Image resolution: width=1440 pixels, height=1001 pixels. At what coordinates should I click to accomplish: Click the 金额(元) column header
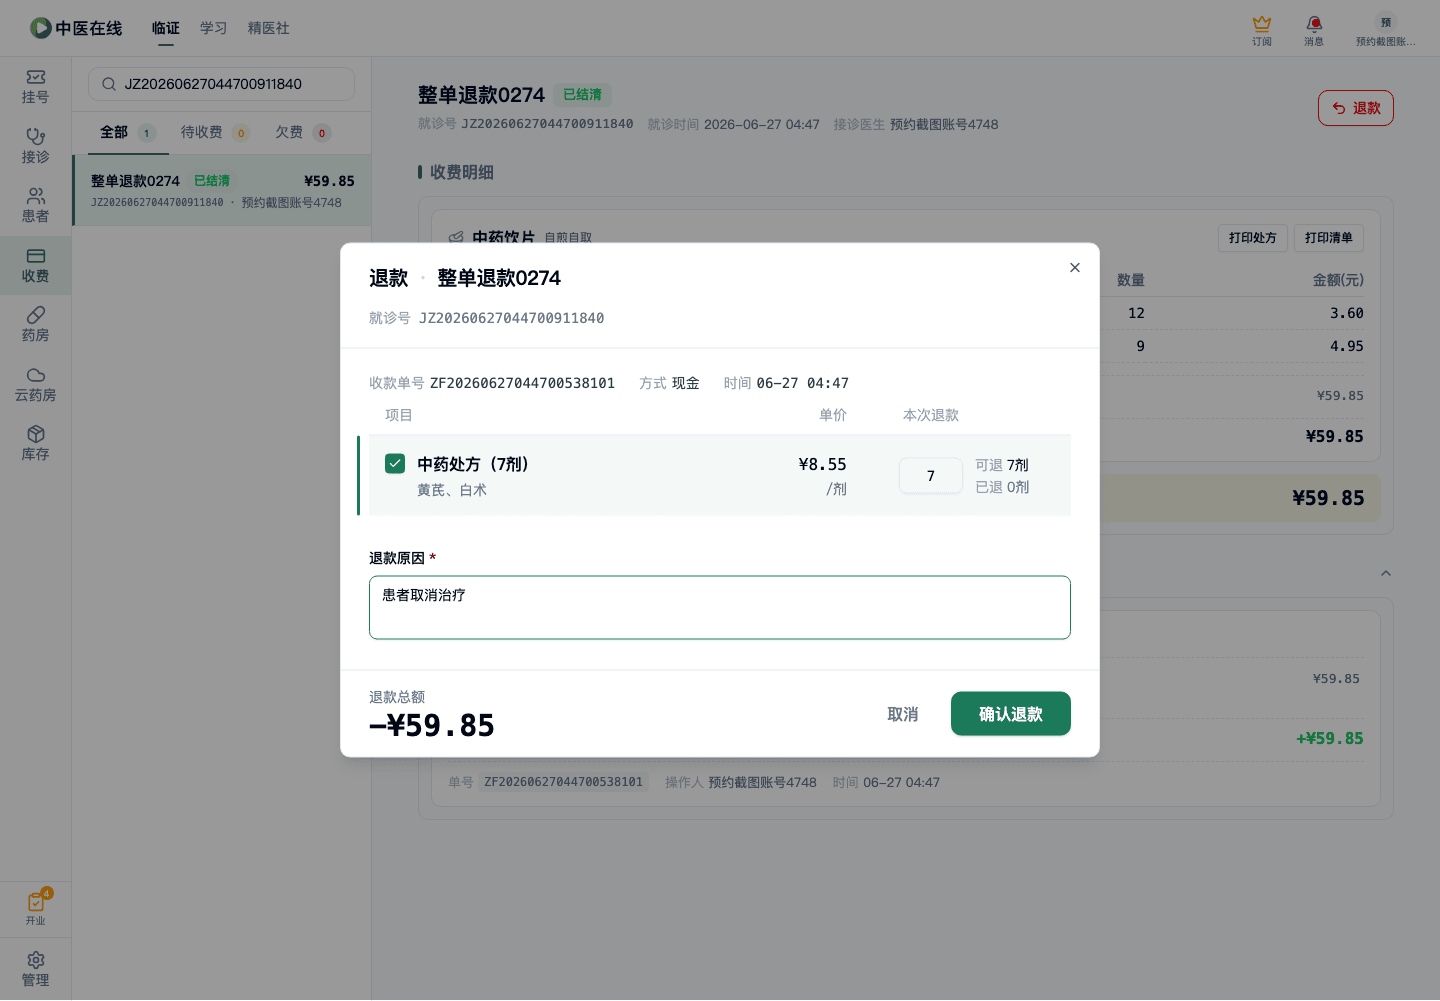pos(1338,280)
